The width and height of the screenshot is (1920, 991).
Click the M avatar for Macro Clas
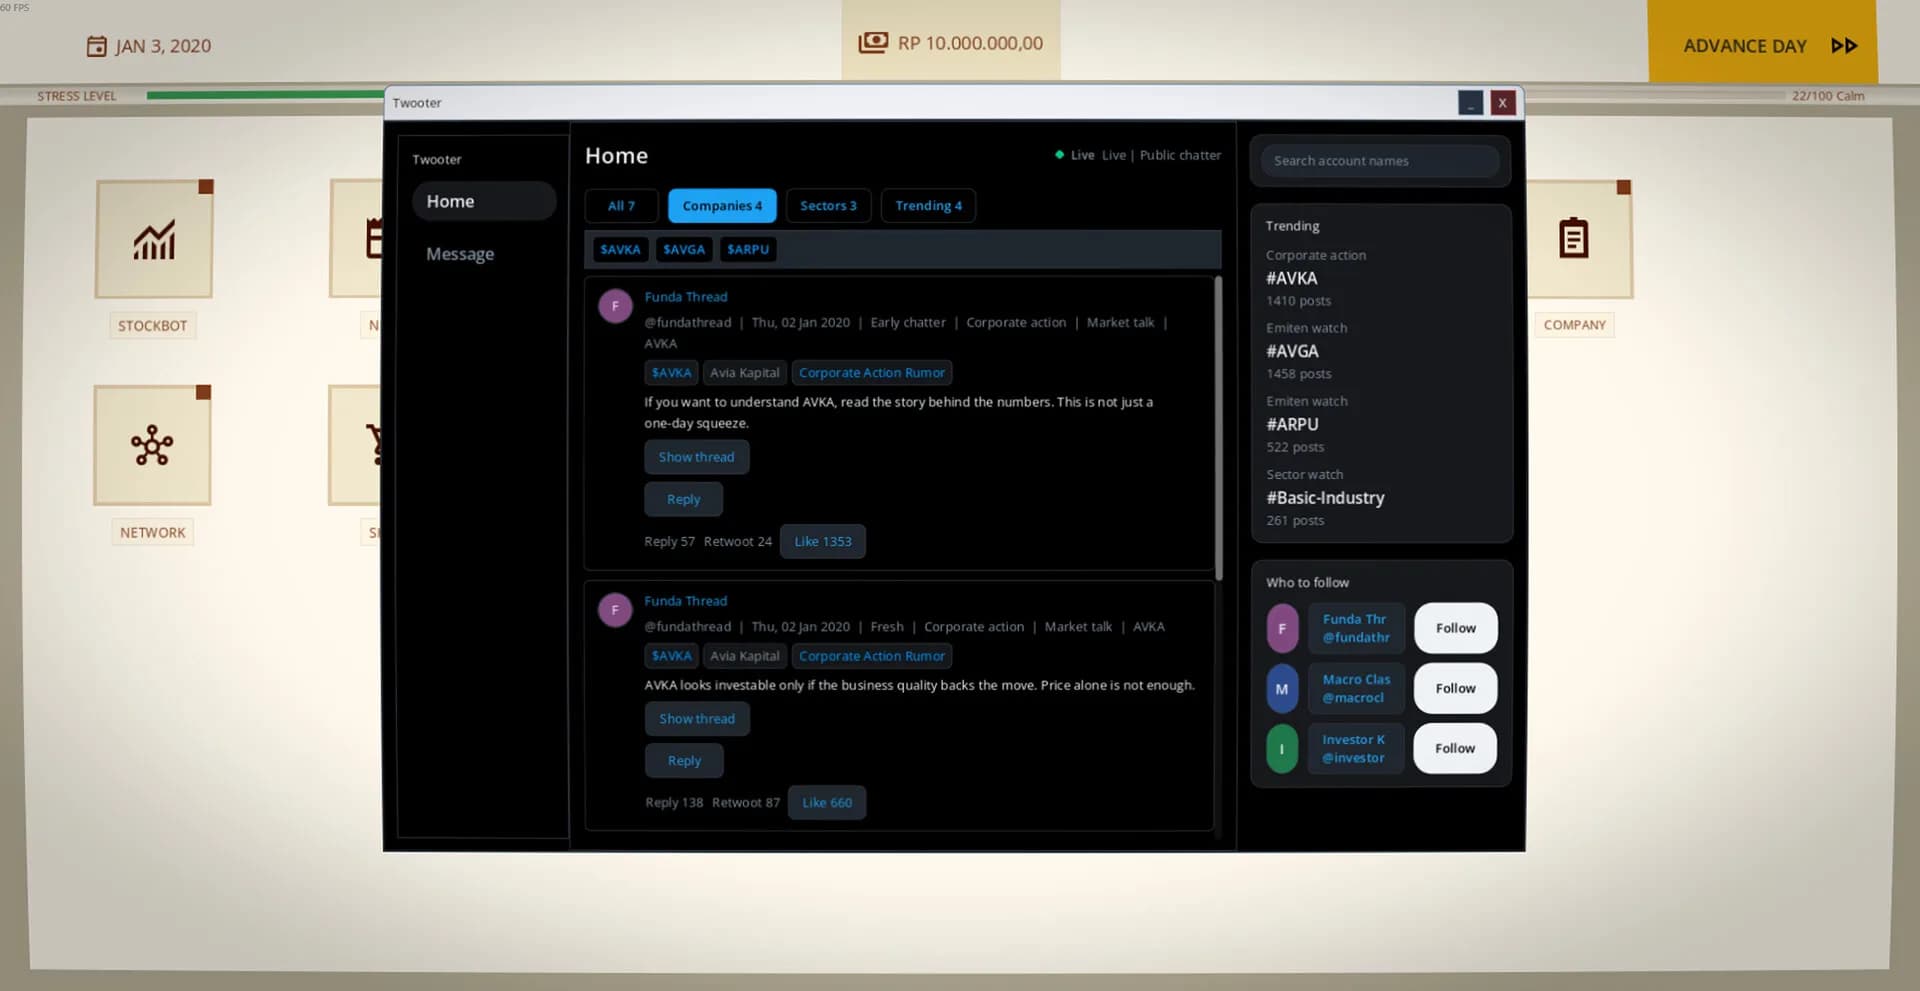pos(1282,689)
